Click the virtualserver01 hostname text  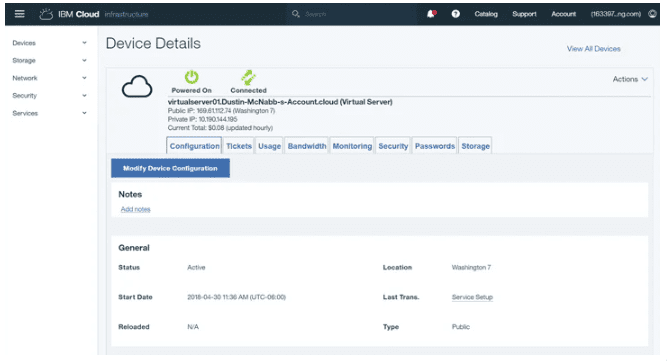pyautogui.click(x=280, y=102)
